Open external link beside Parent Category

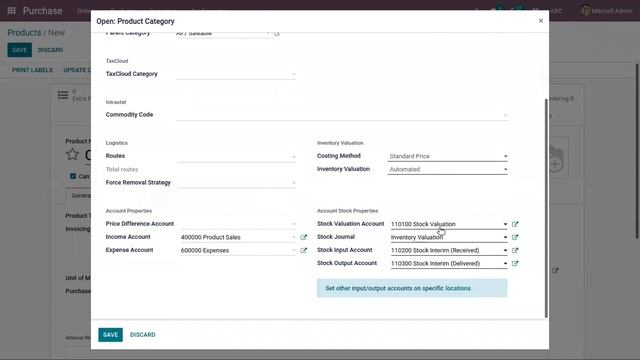(277, 33)
